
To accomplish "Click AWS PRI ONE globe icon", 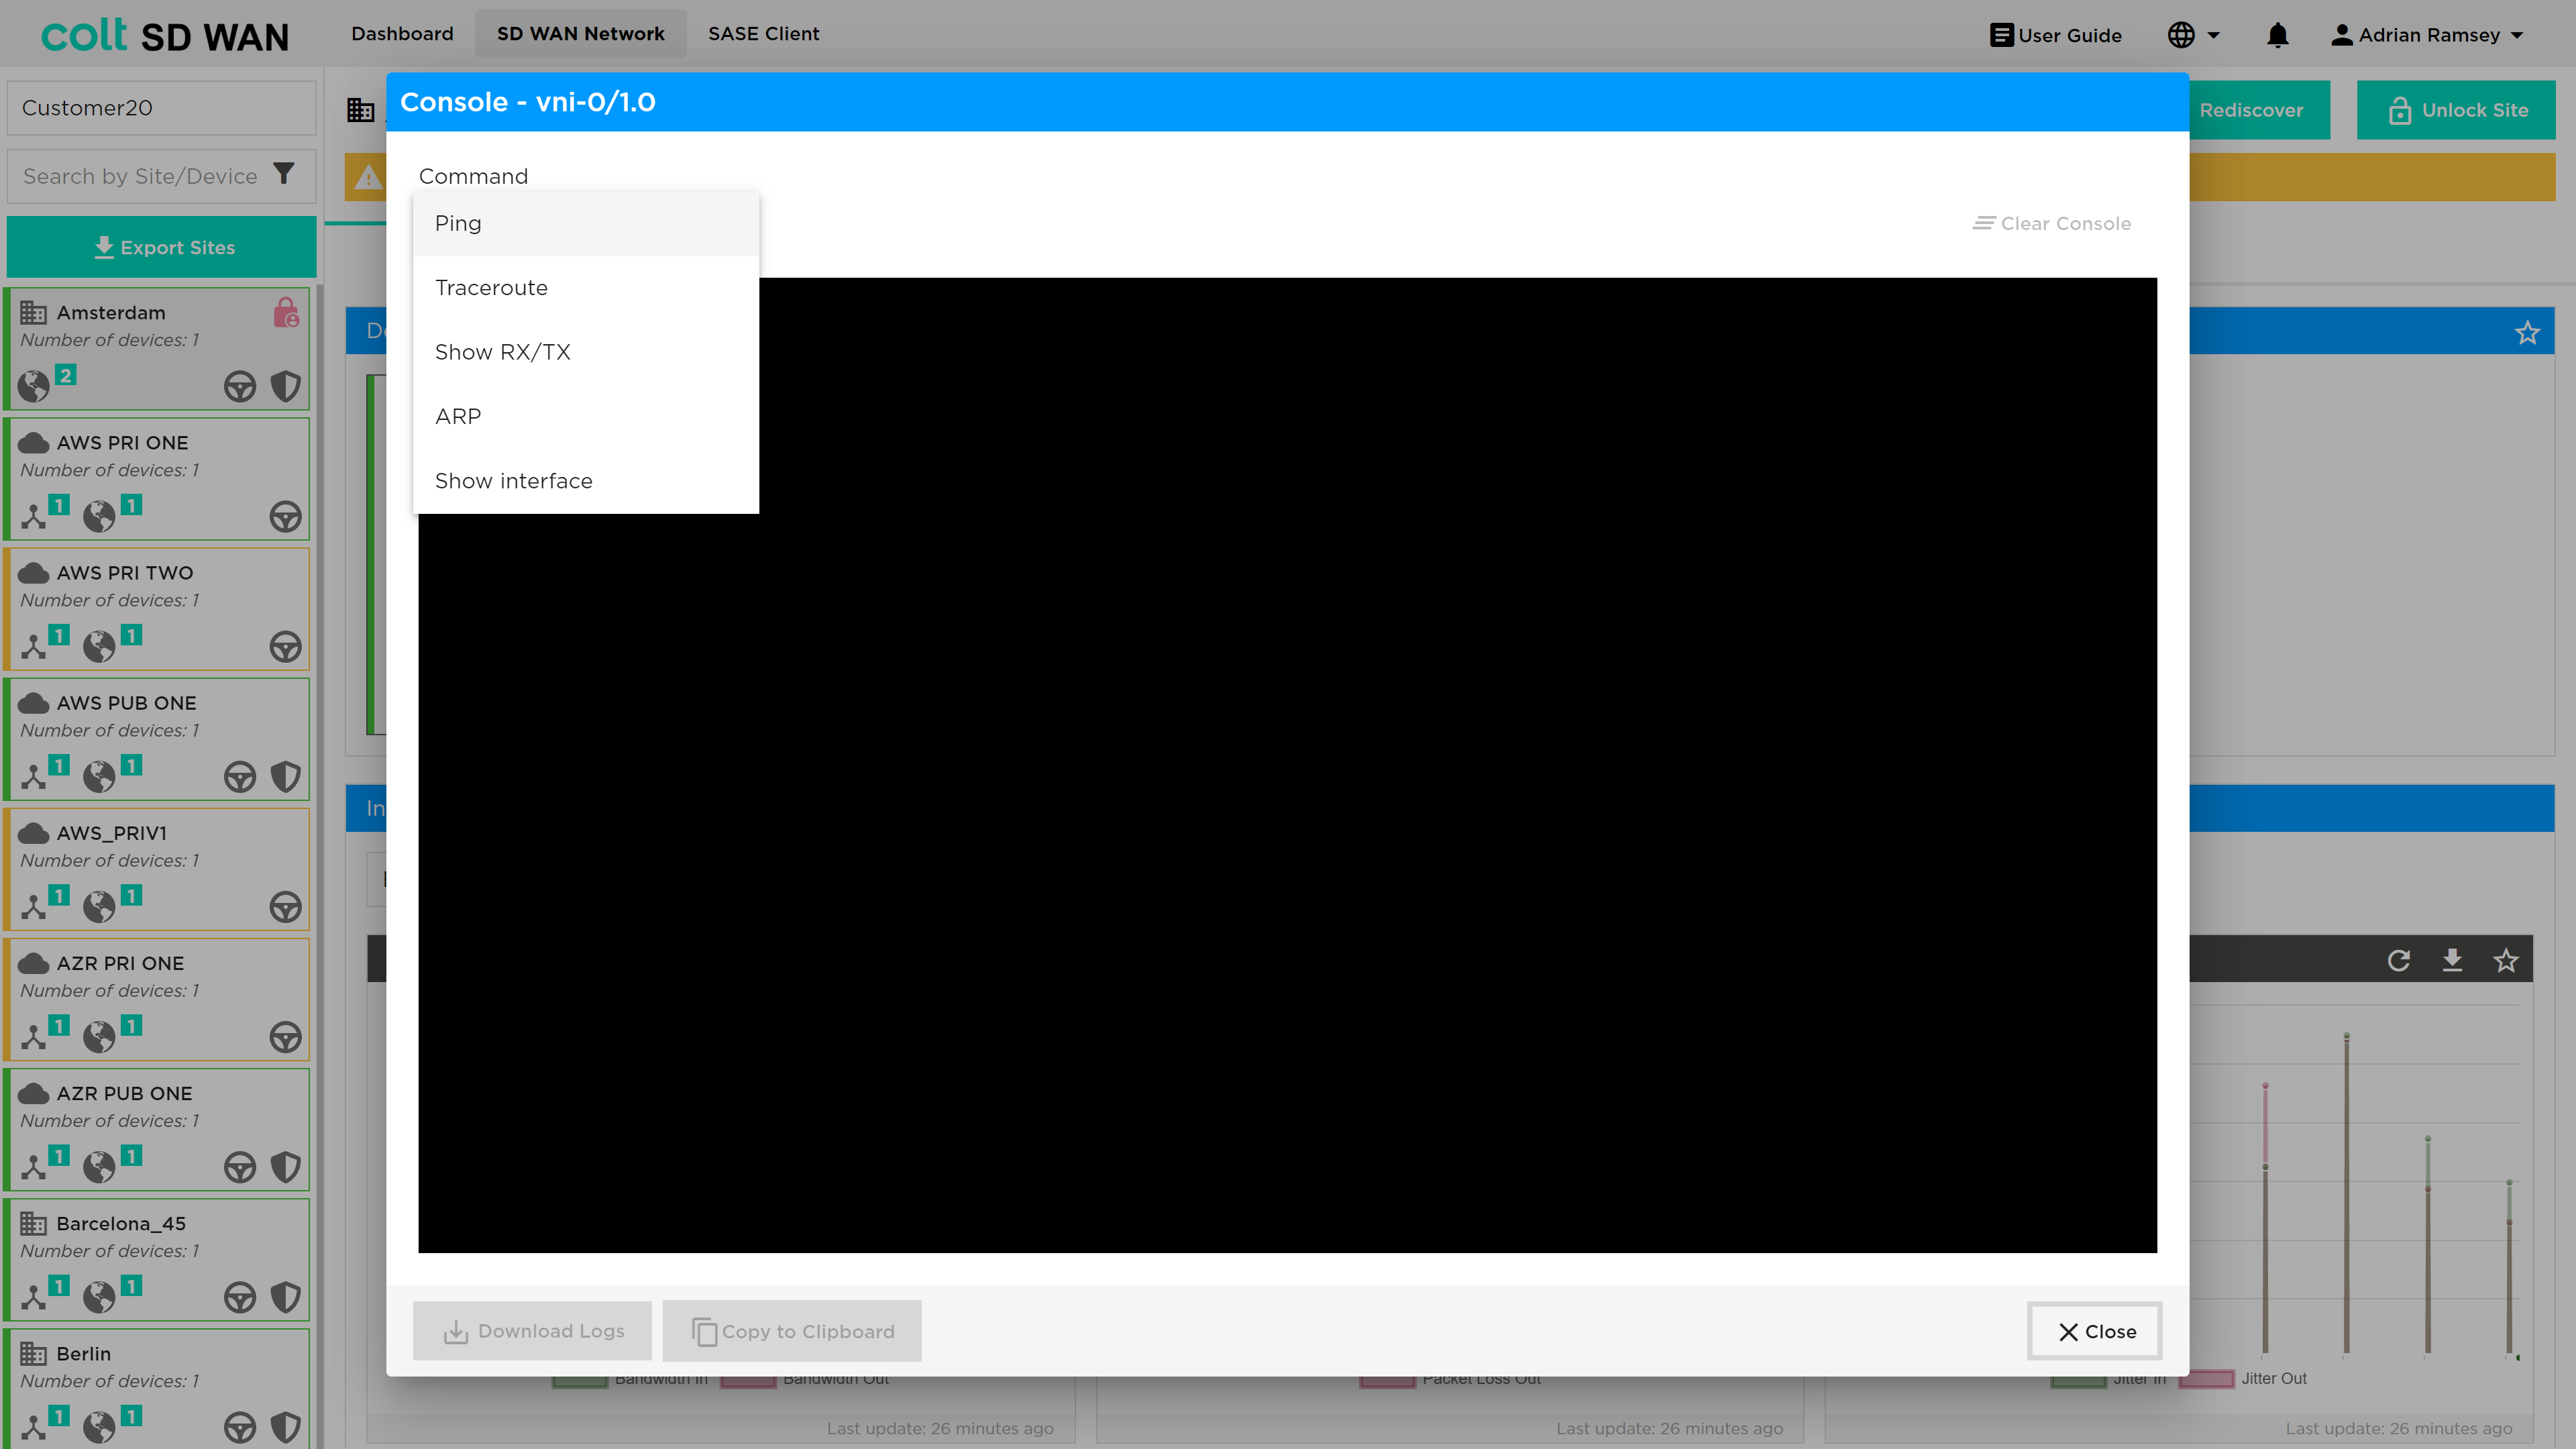I will tap(99, 516).
